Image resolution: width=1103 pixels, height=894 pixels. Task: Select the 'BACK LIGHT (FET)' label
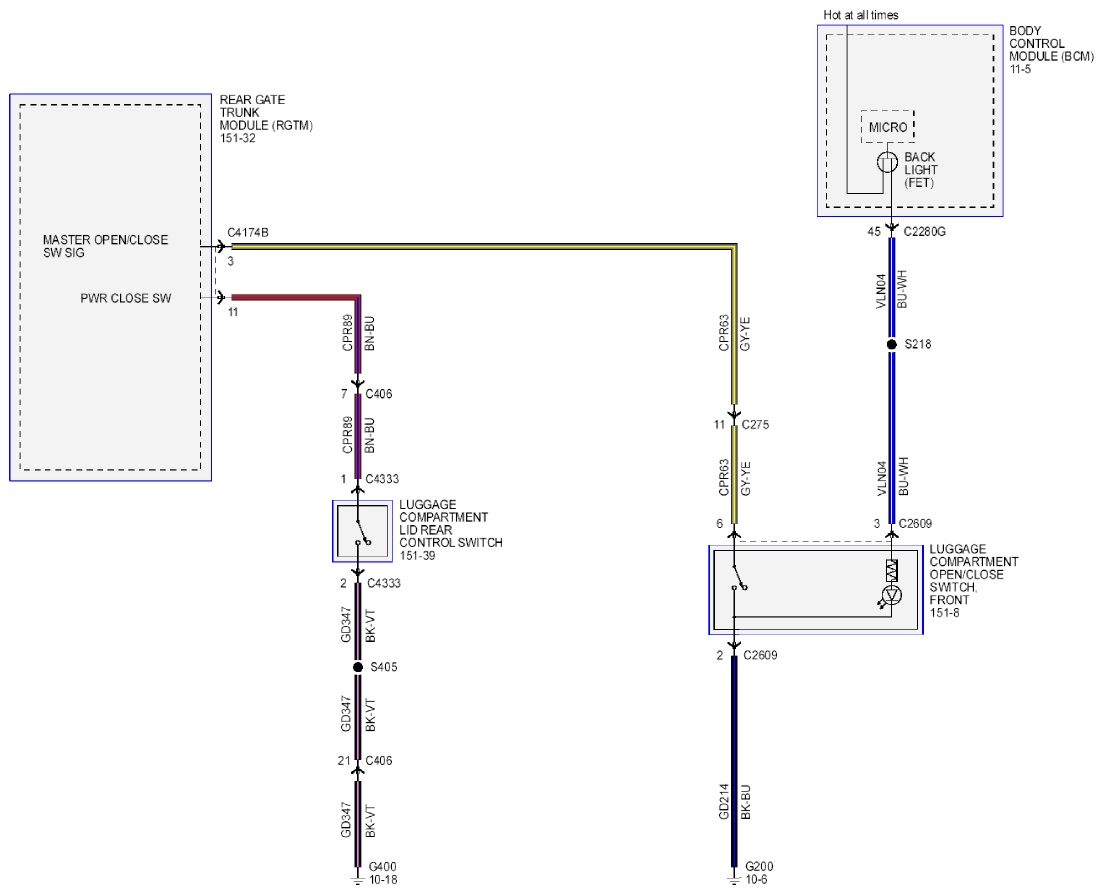pos(921,170)
